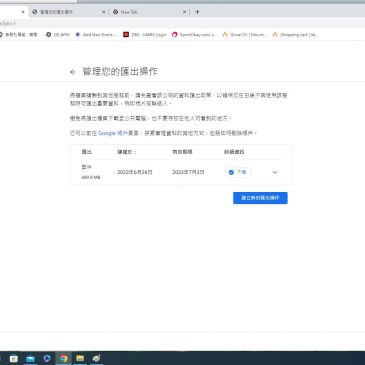Viewport: 365px width, 365px height.
Task: Open the Google 帳戶 link
Action: coord(113,133)
